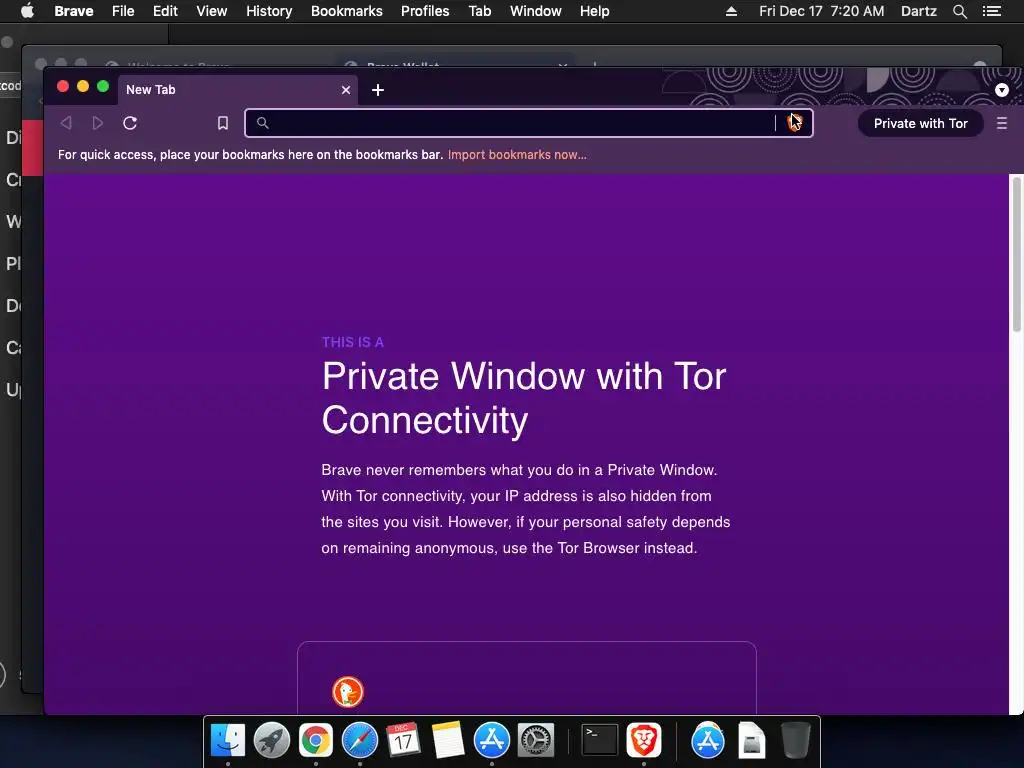Viewport: 1024px width, 768px height.
Task: Open the Help menu
Action: tap(594, 11)
